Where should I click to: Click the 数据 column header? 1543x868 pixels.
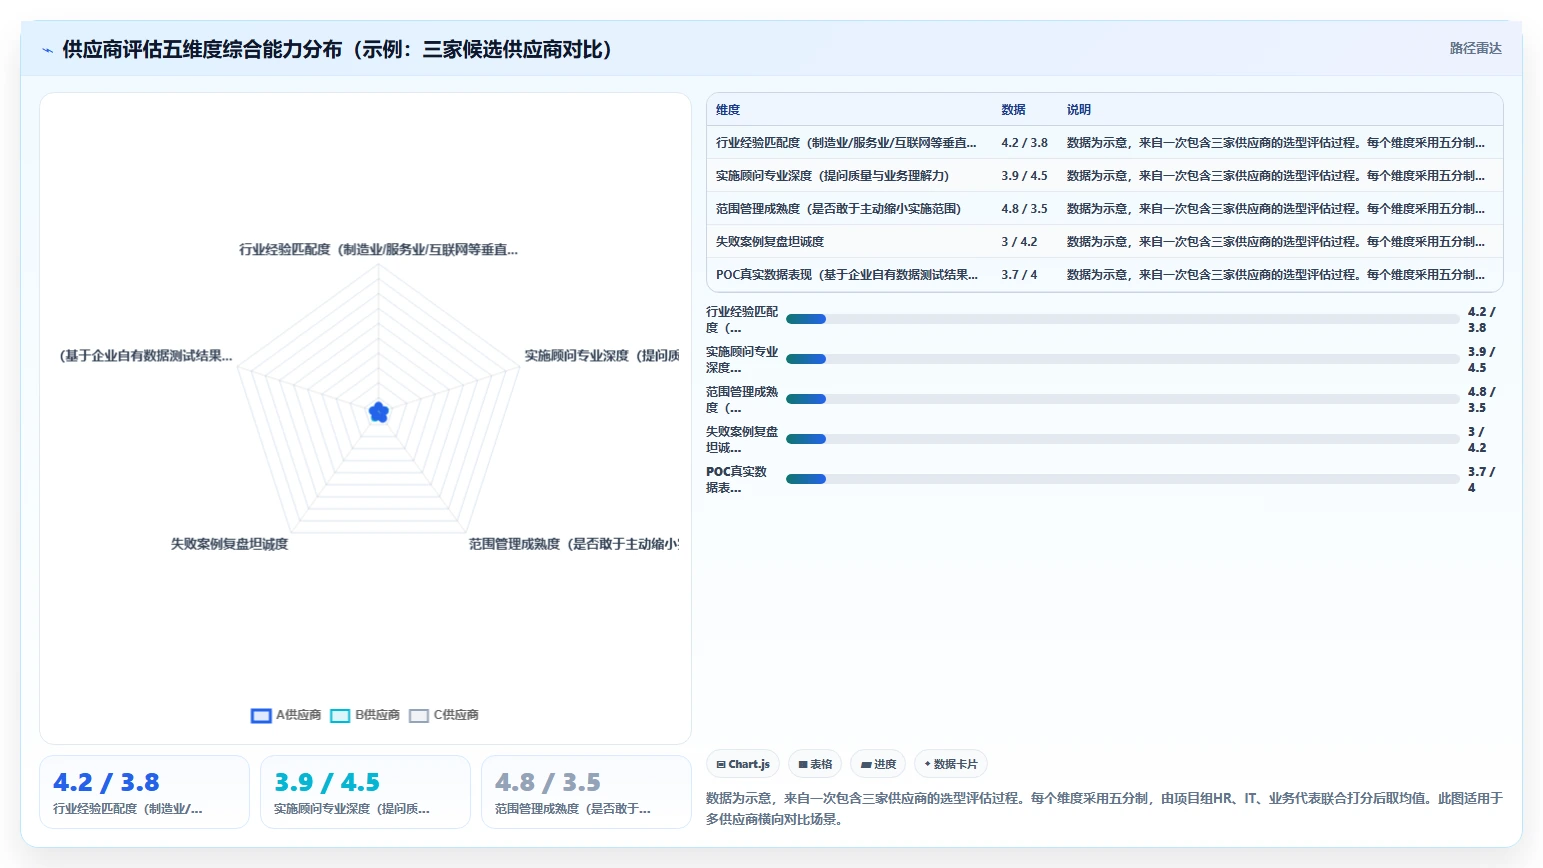(1014, 110)
